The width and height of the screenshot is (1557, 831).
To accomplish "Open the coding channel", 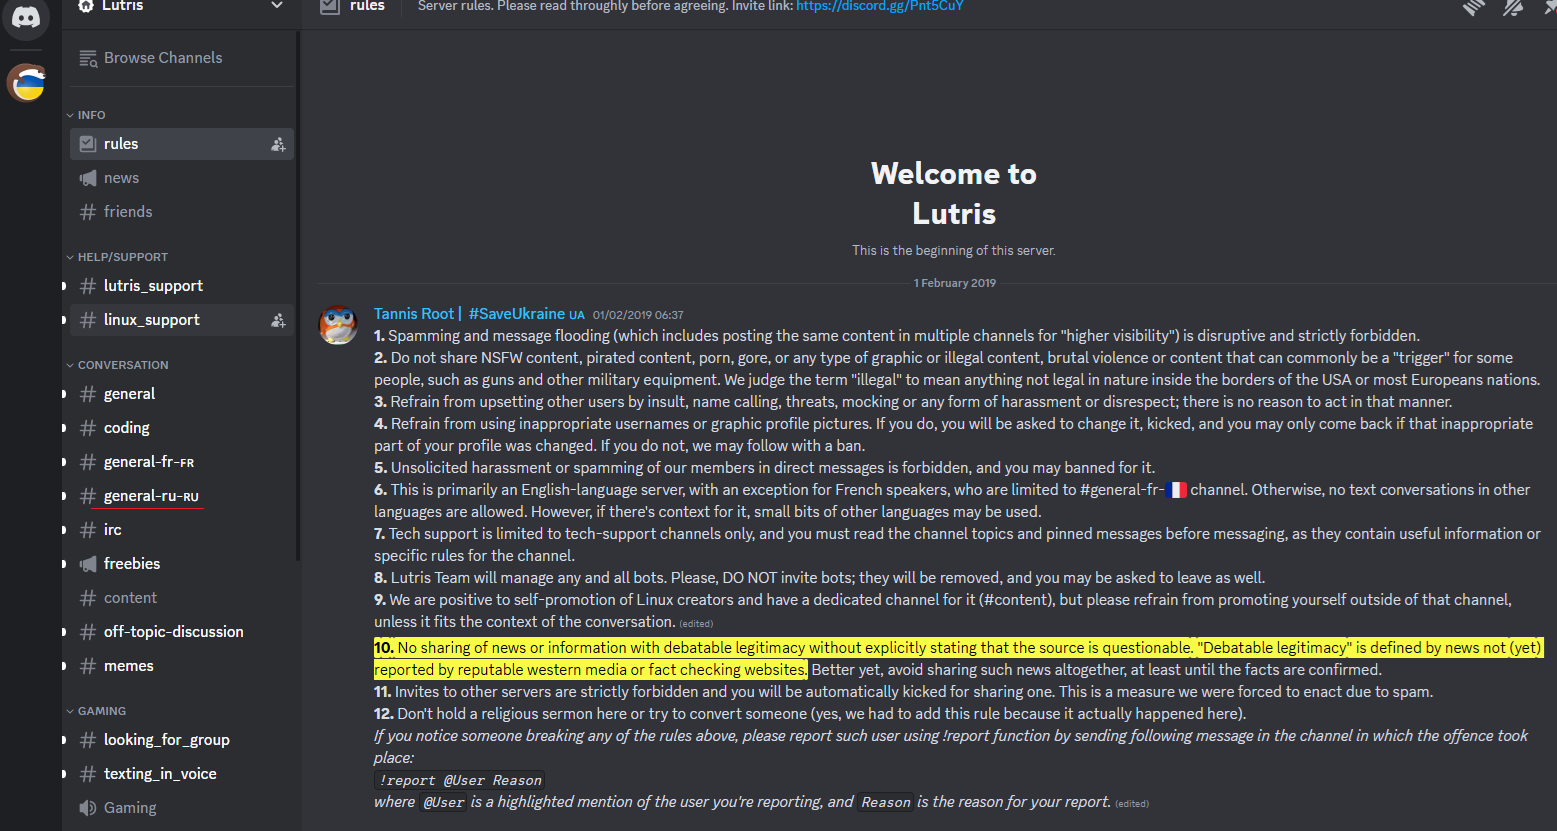I will [x=182, y=428].
